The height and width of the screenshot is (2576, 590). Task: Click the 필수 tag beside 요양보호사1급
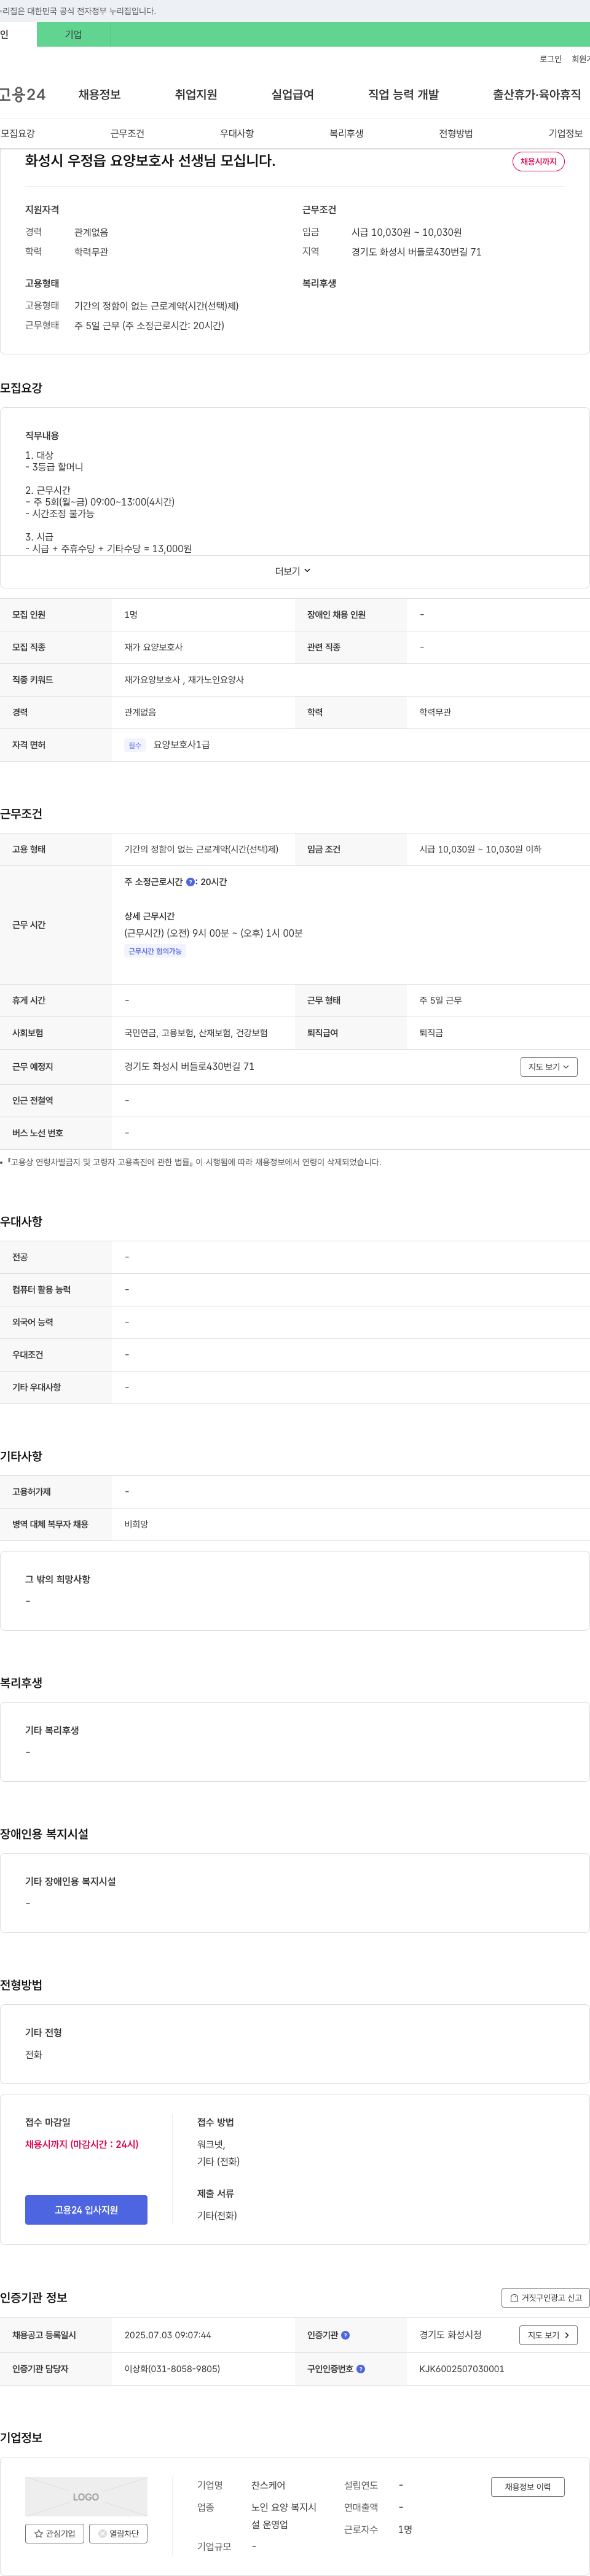[135, 745]
